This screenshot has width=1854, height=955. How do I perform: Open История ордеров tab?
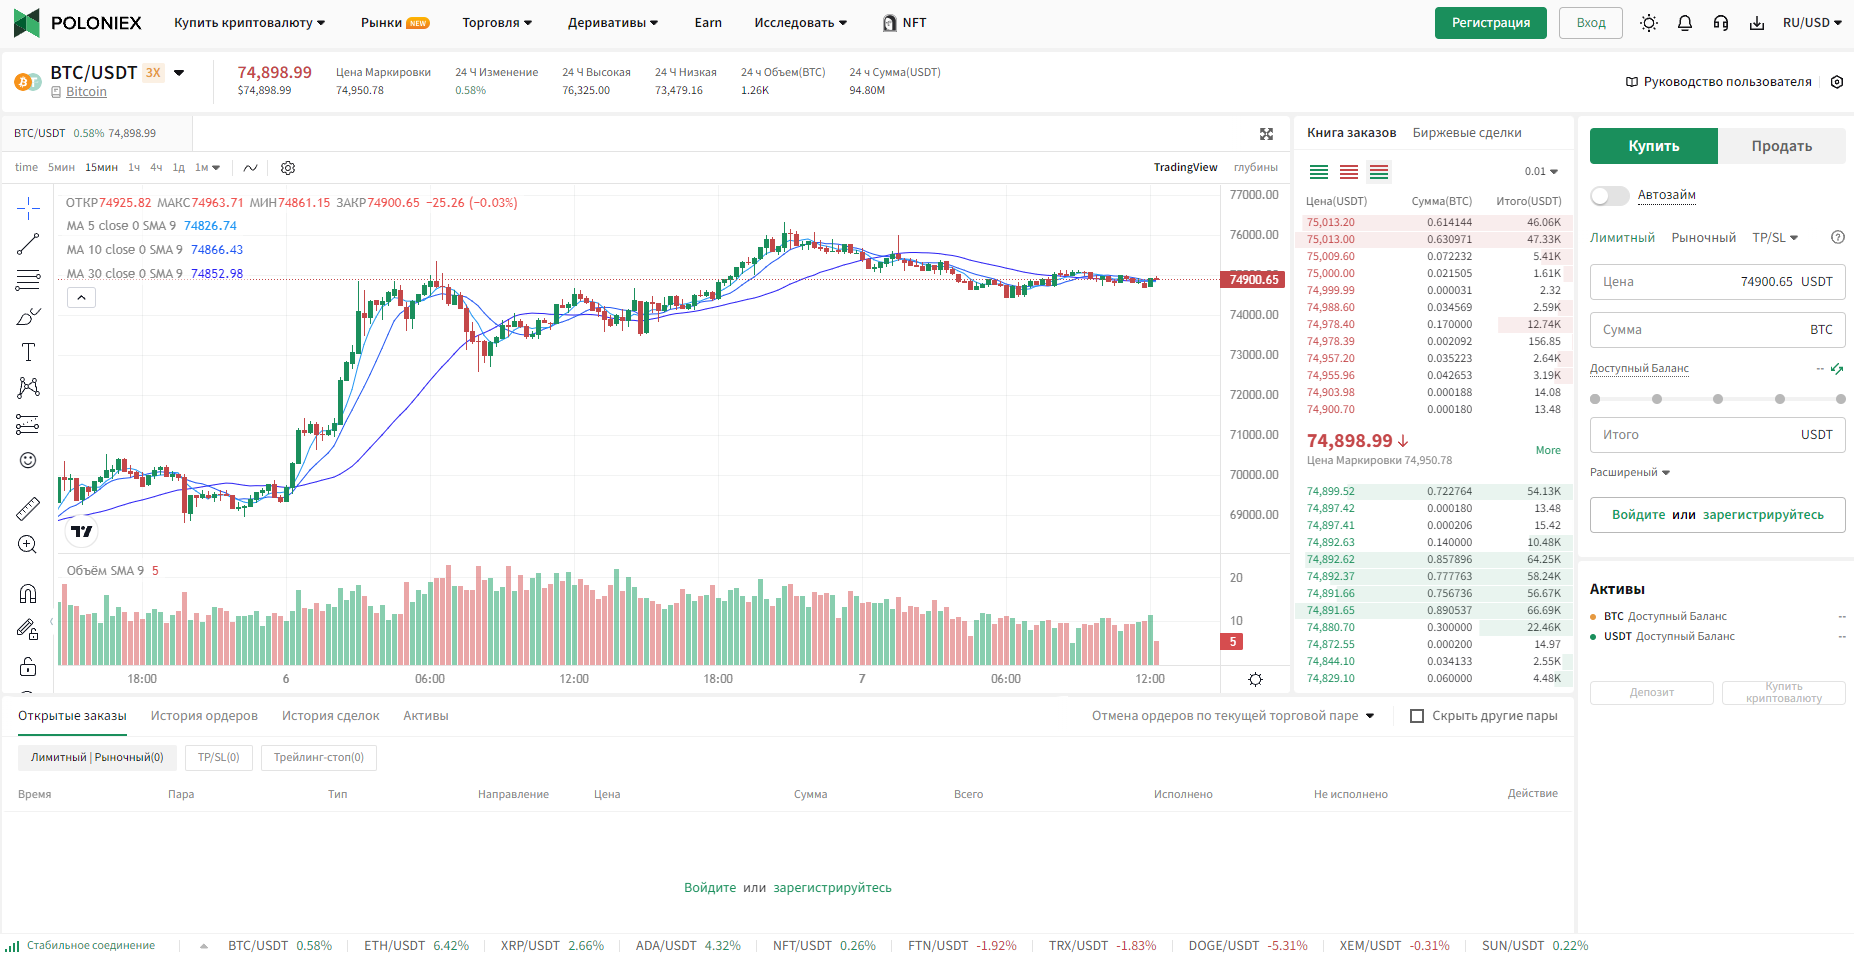(x=204, y=716)
